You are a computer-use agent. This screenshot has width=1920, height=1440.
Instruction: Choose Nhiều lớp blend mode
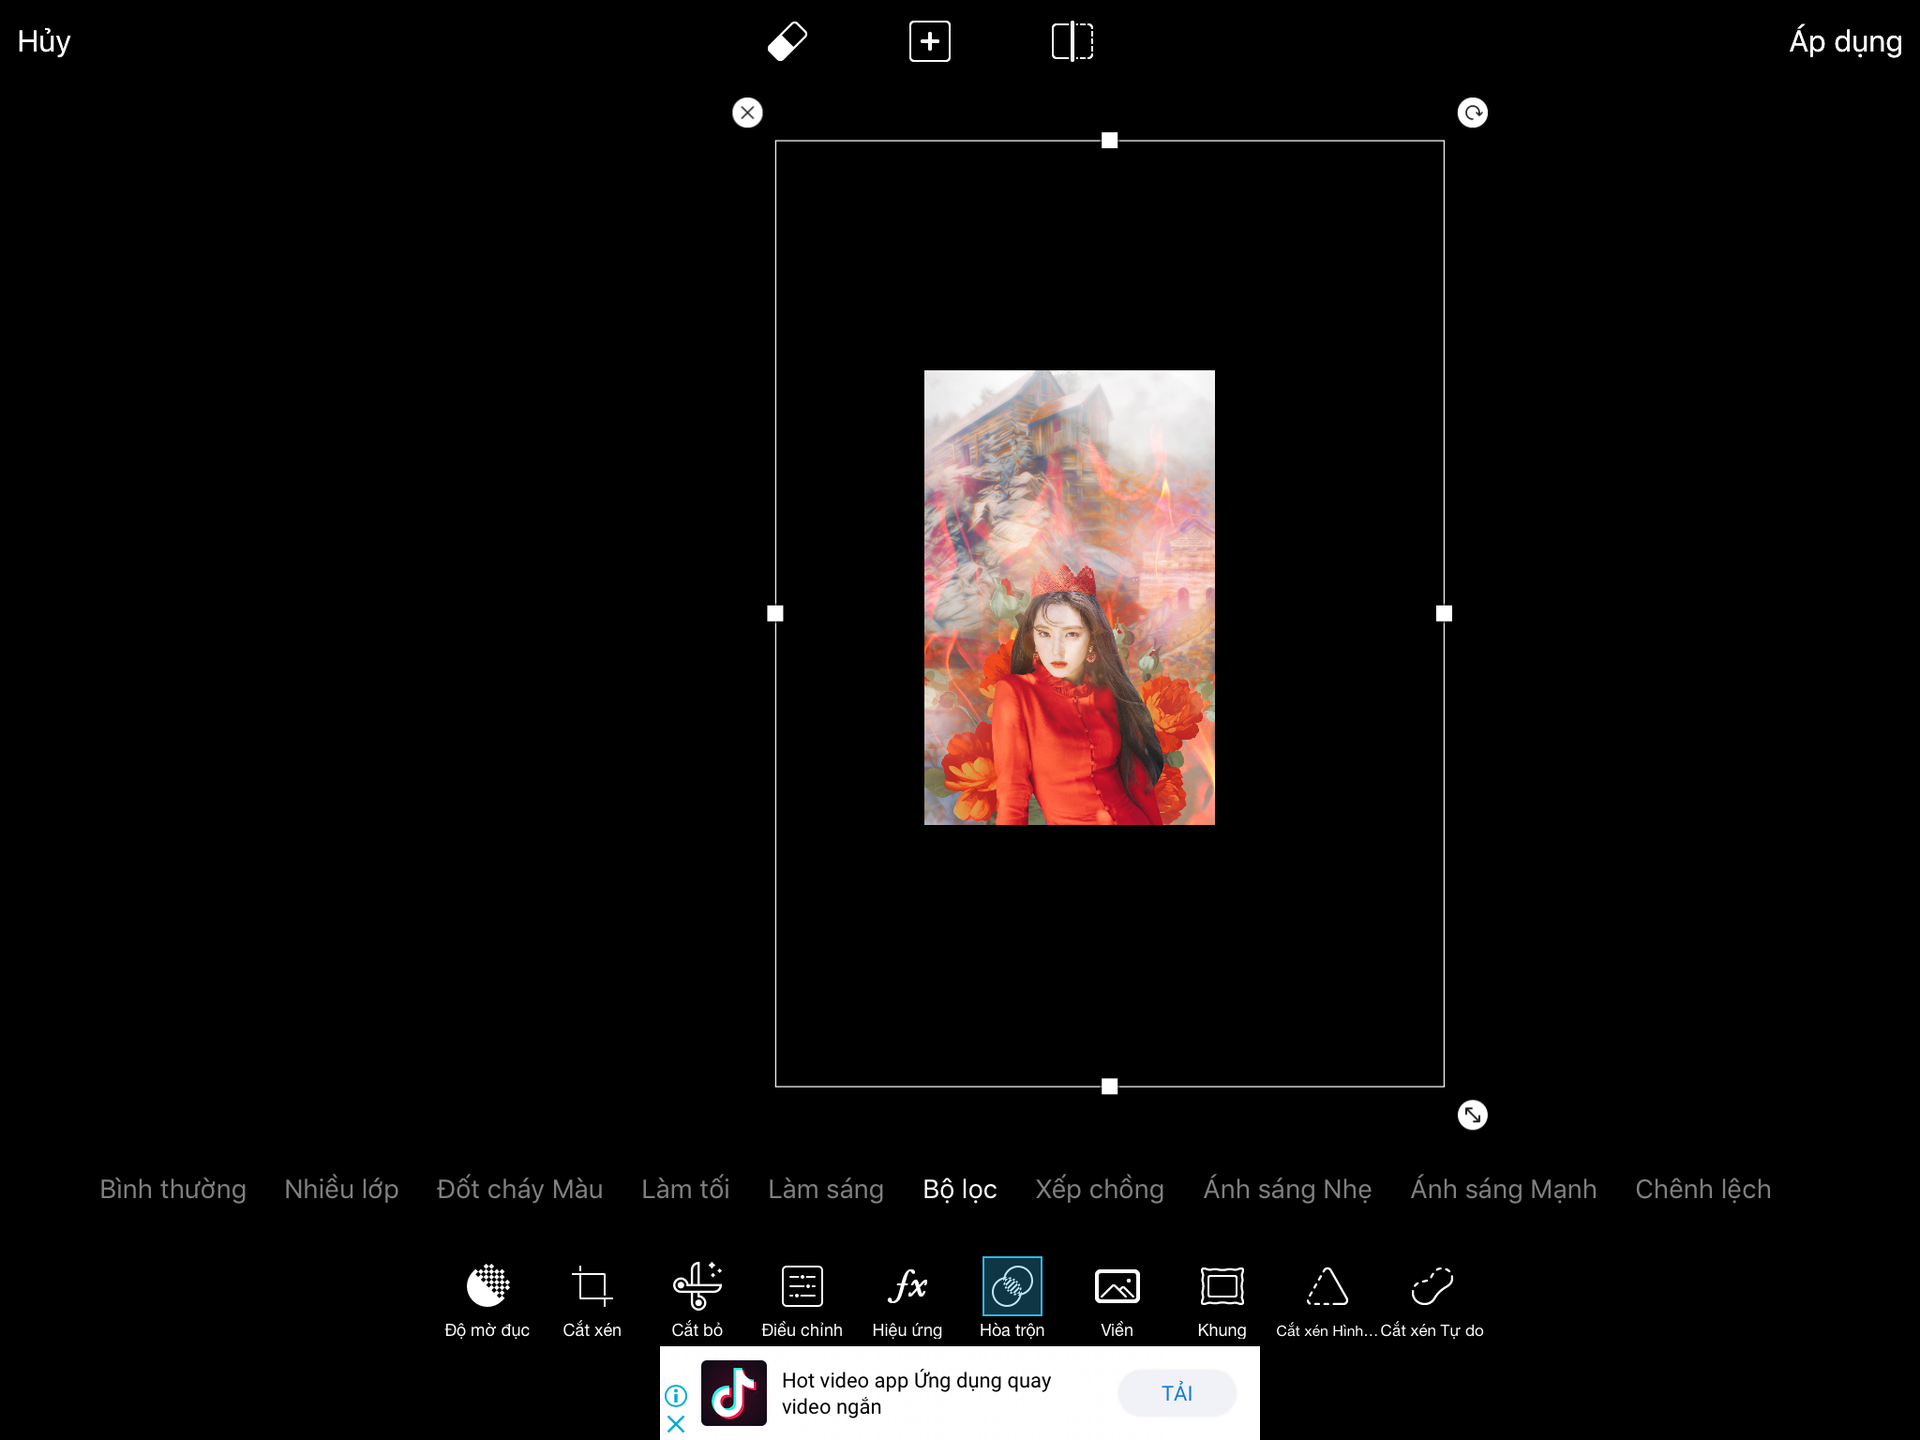pyautogui.click(x=341, y=1189)
